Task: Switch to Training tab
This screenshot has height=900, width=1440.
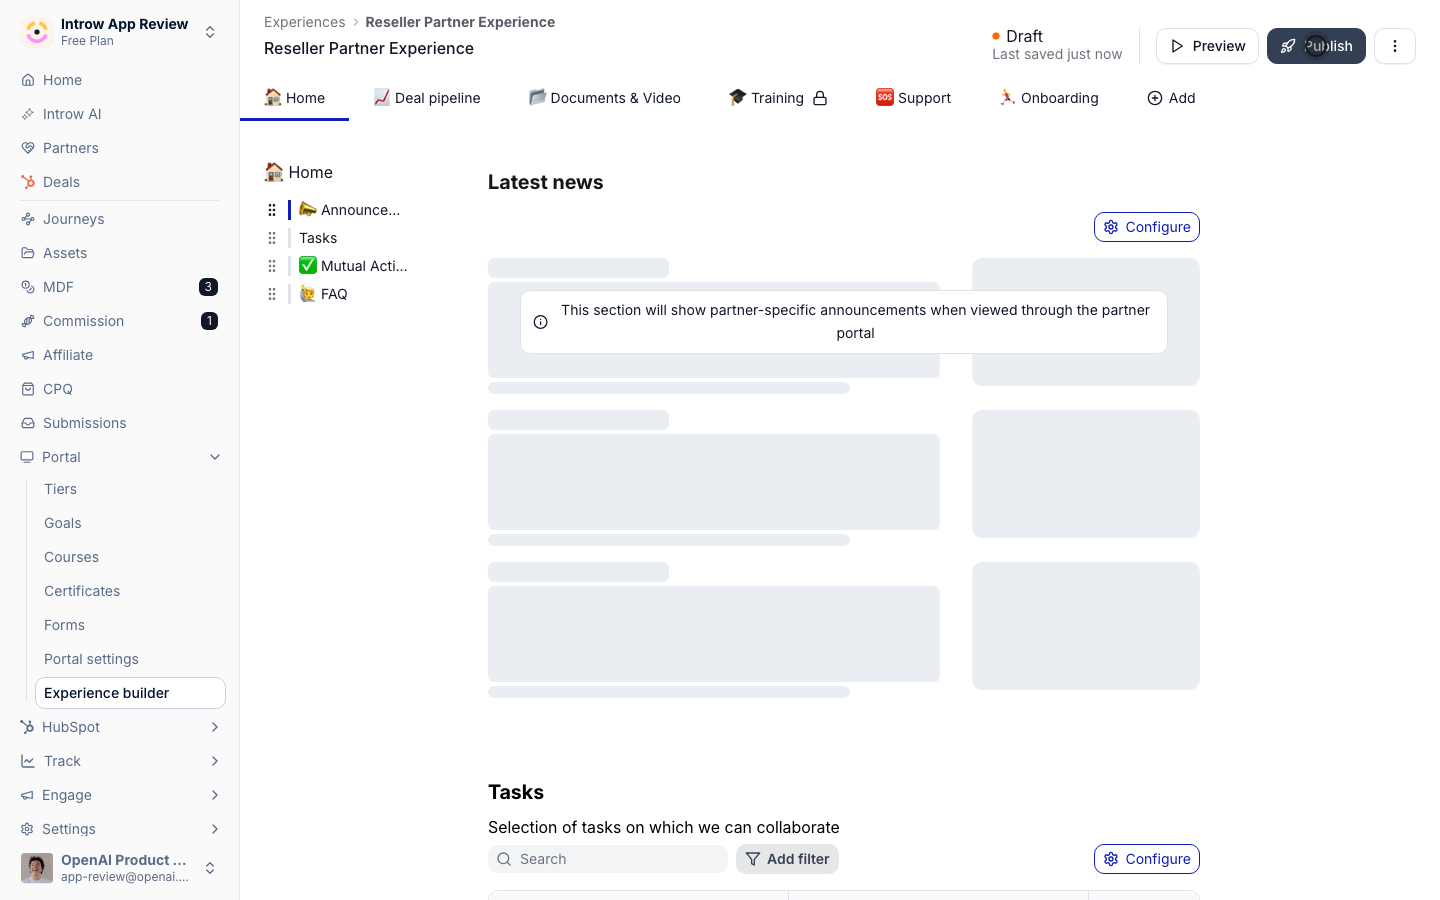Action: click(x=778, y=98)
